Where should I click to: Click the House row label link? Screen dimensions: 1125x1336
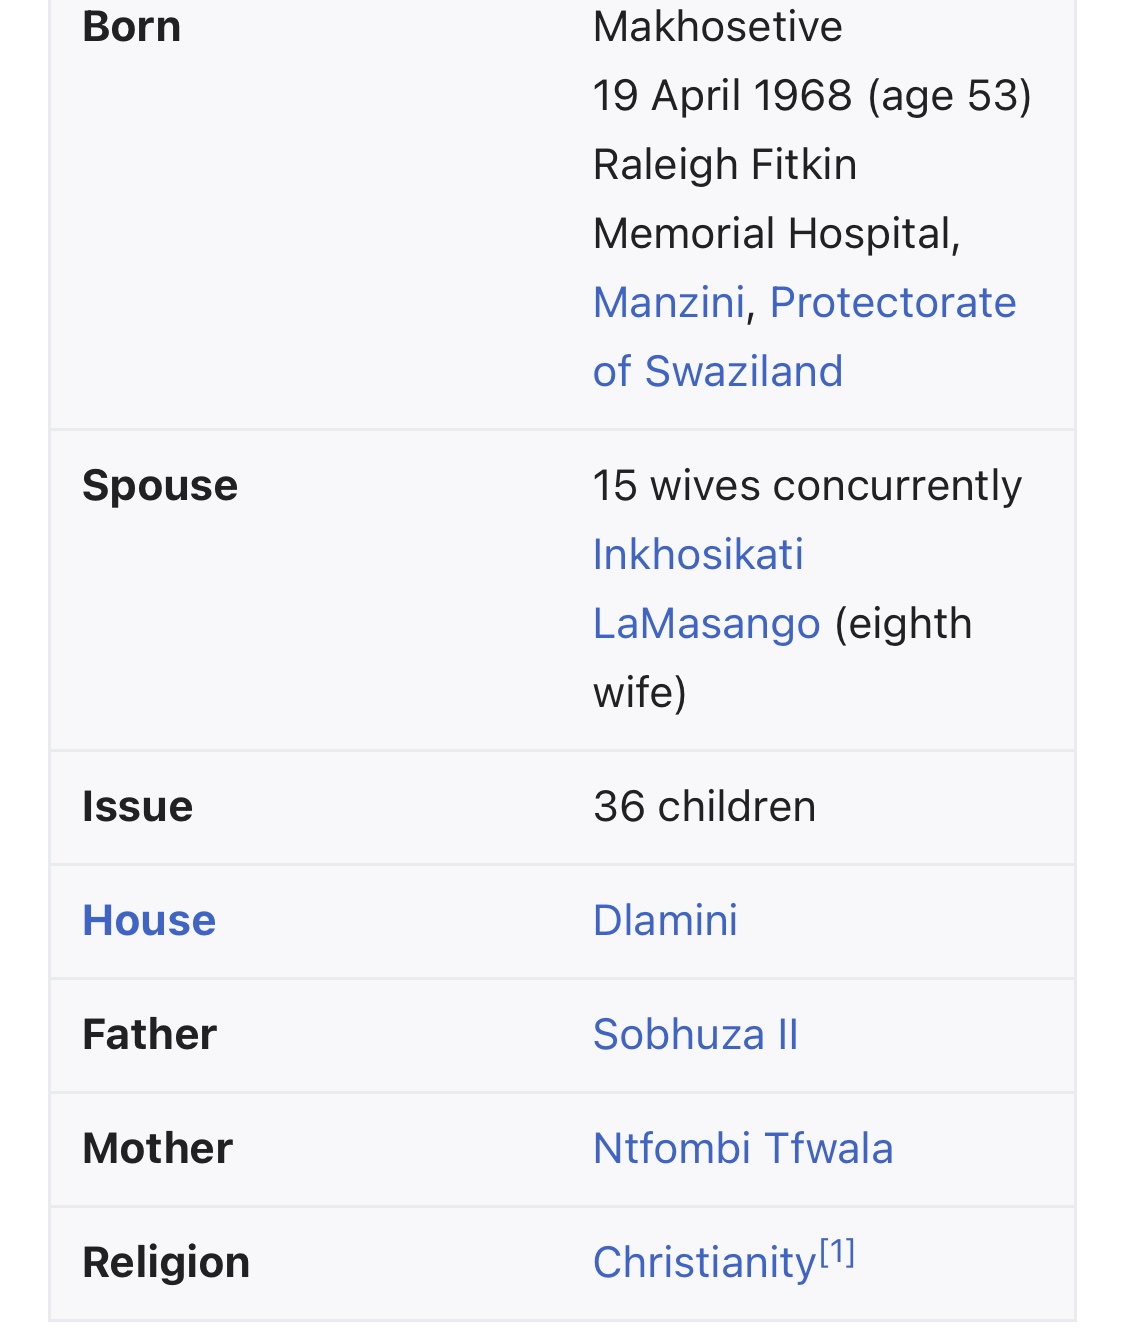point(149,920)
